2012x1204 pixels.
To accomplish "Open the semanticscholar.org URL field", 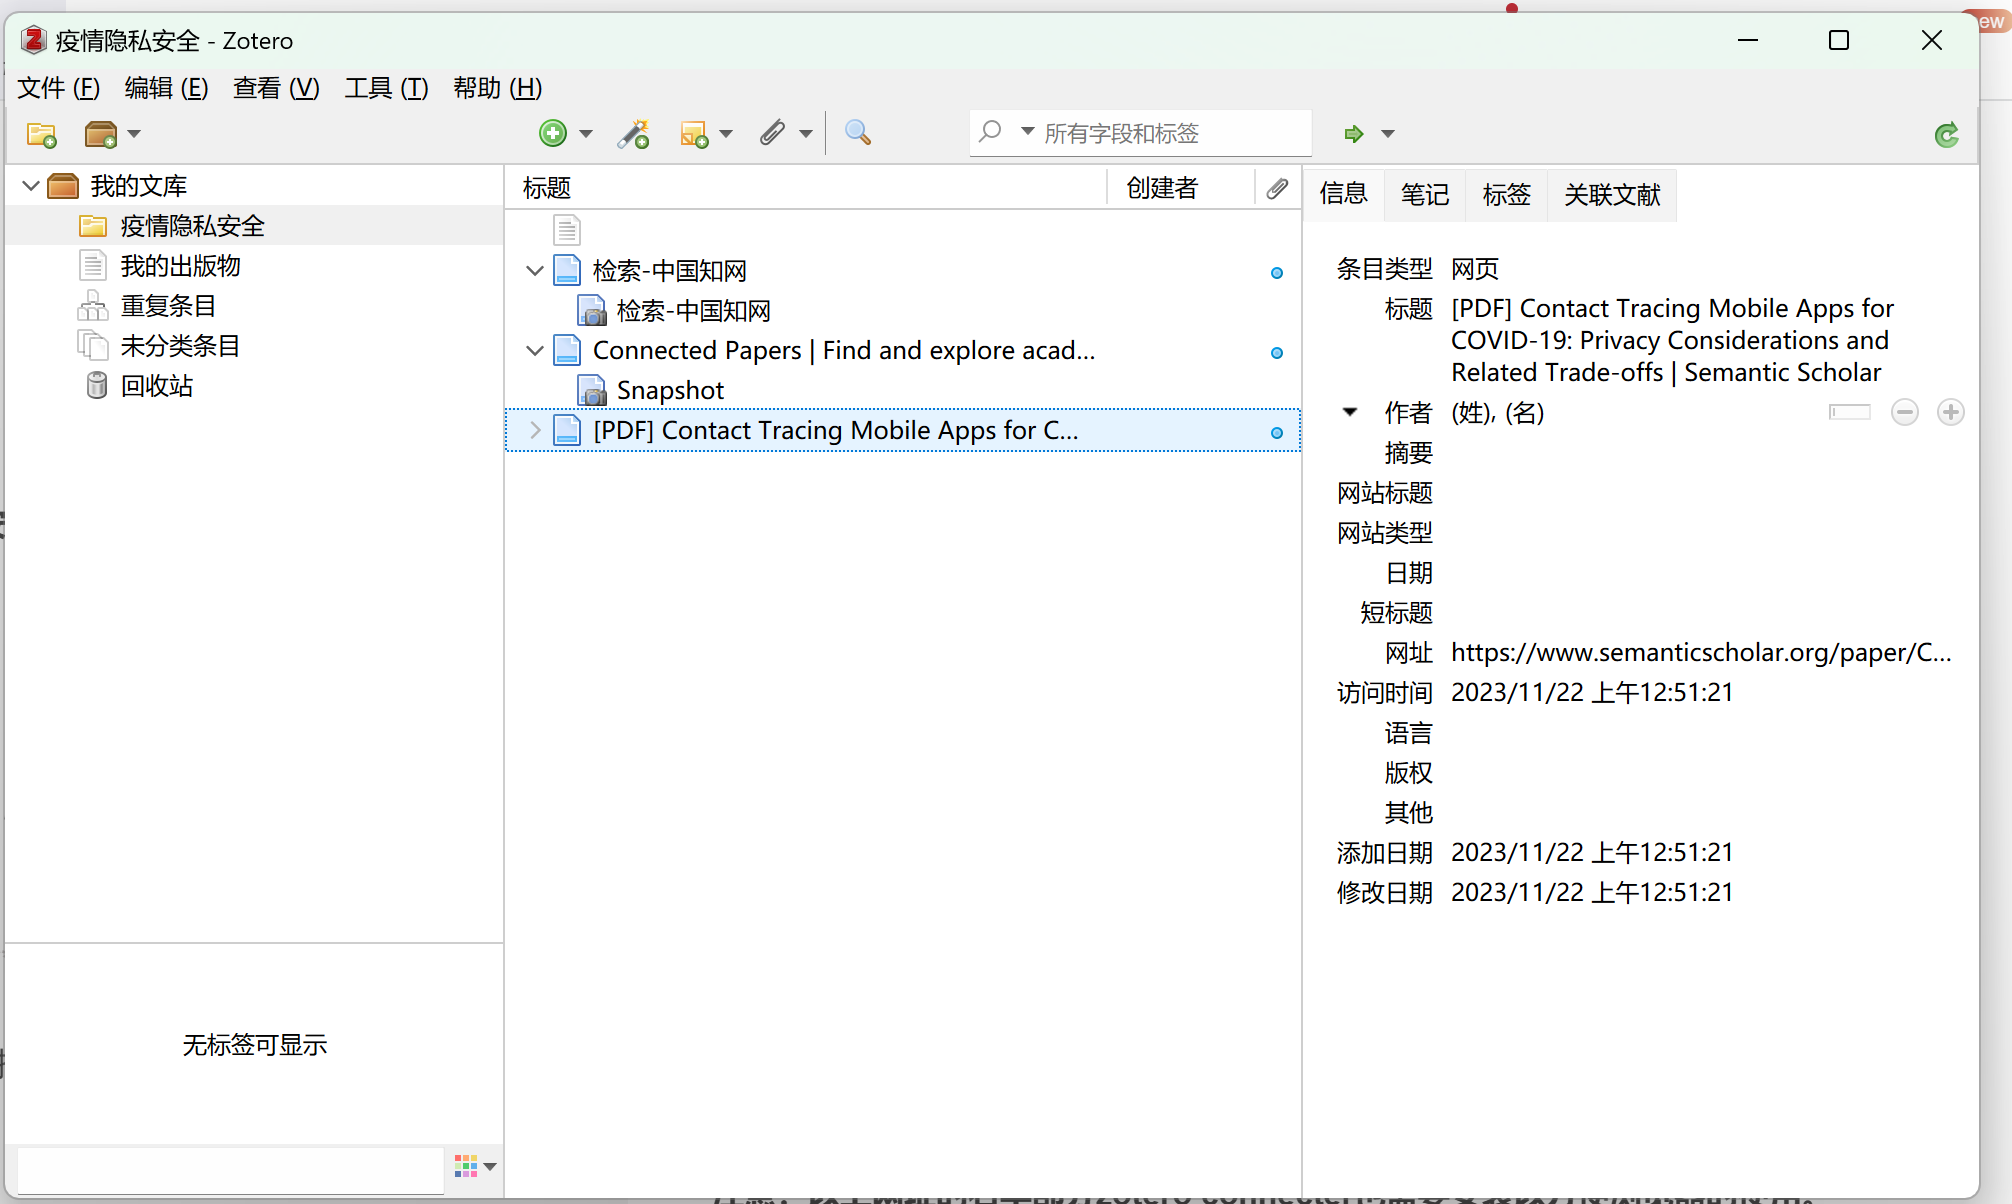I will pos(1700,652).
